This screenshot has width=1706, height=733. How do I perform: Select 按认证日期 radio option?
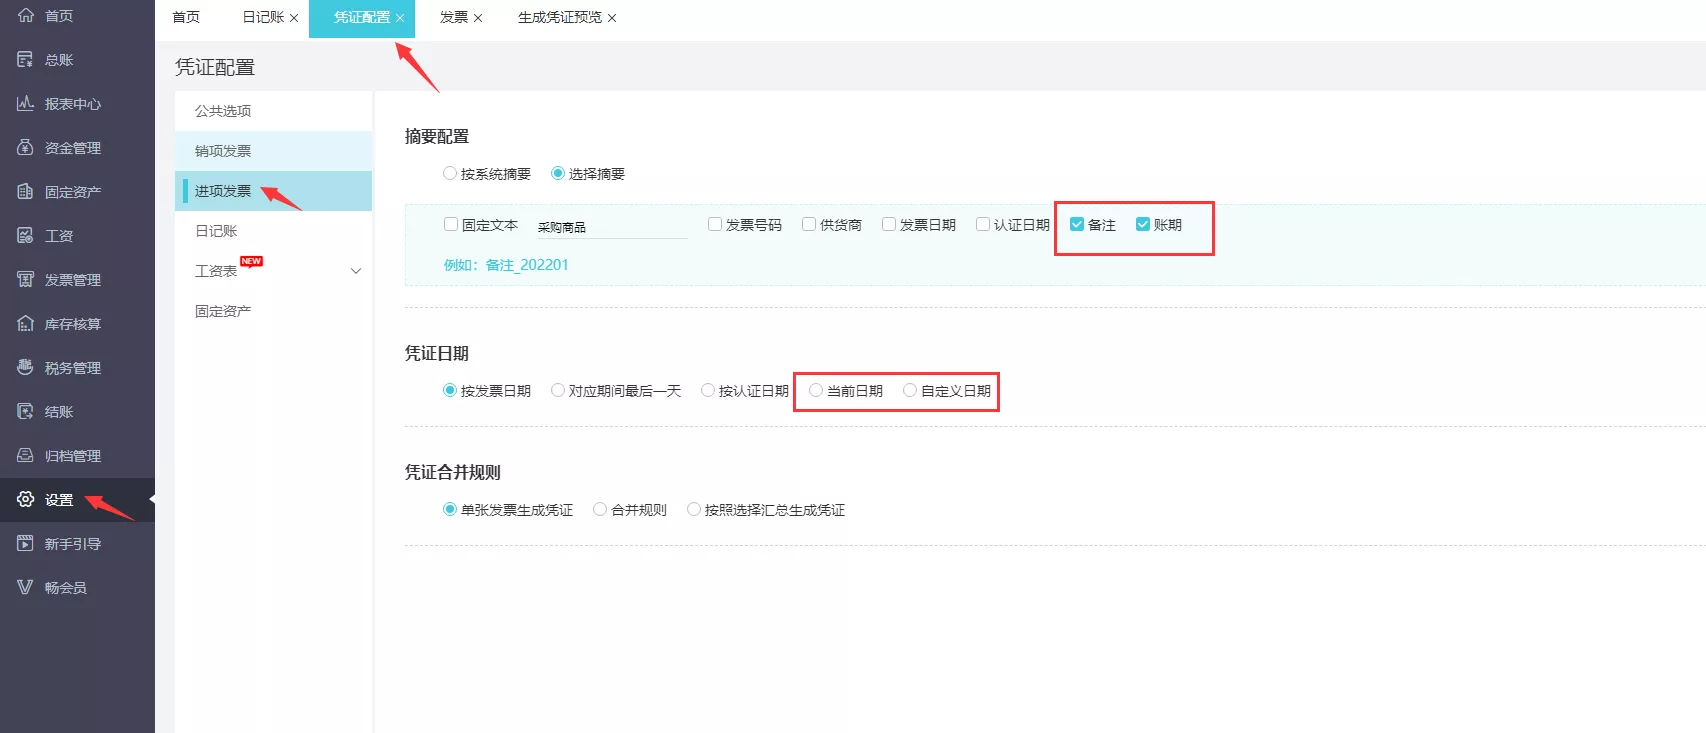pyautogui.click(x=708, y=390)
